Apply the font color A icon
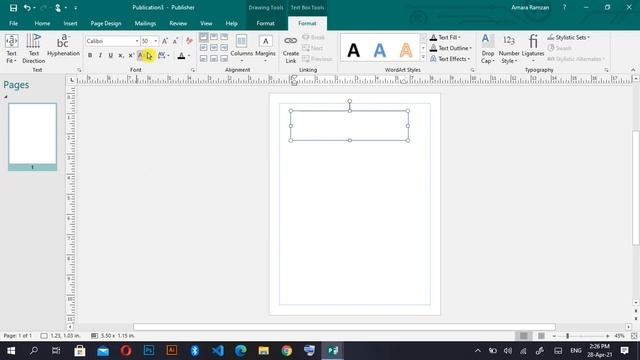This screenshot has height=360, width=640. tap(181, 56)
